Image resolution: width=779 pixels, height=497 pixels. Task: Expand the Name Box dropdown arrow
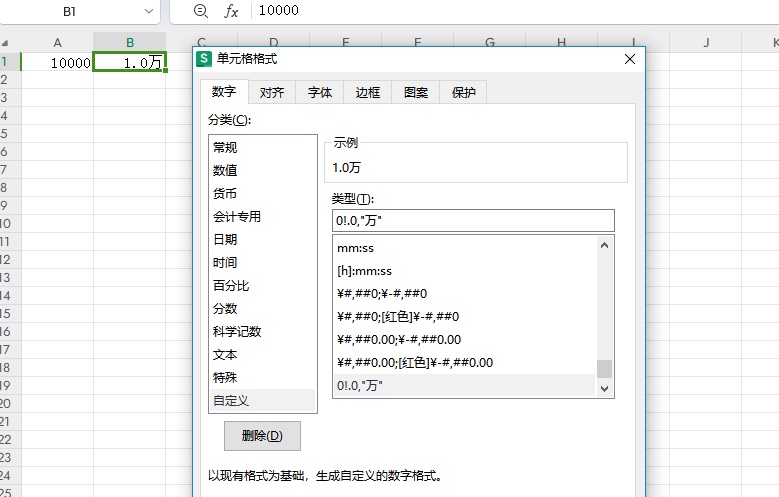click(x=149, y=11)
